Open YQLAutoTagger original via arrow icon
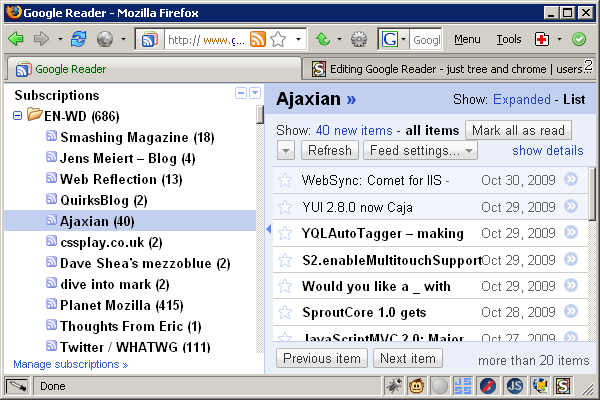 point(571,232)
